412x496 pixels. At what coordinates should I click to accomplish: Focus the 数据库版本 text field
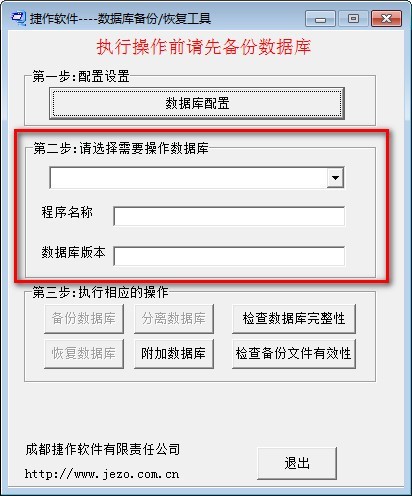point(229,256)
